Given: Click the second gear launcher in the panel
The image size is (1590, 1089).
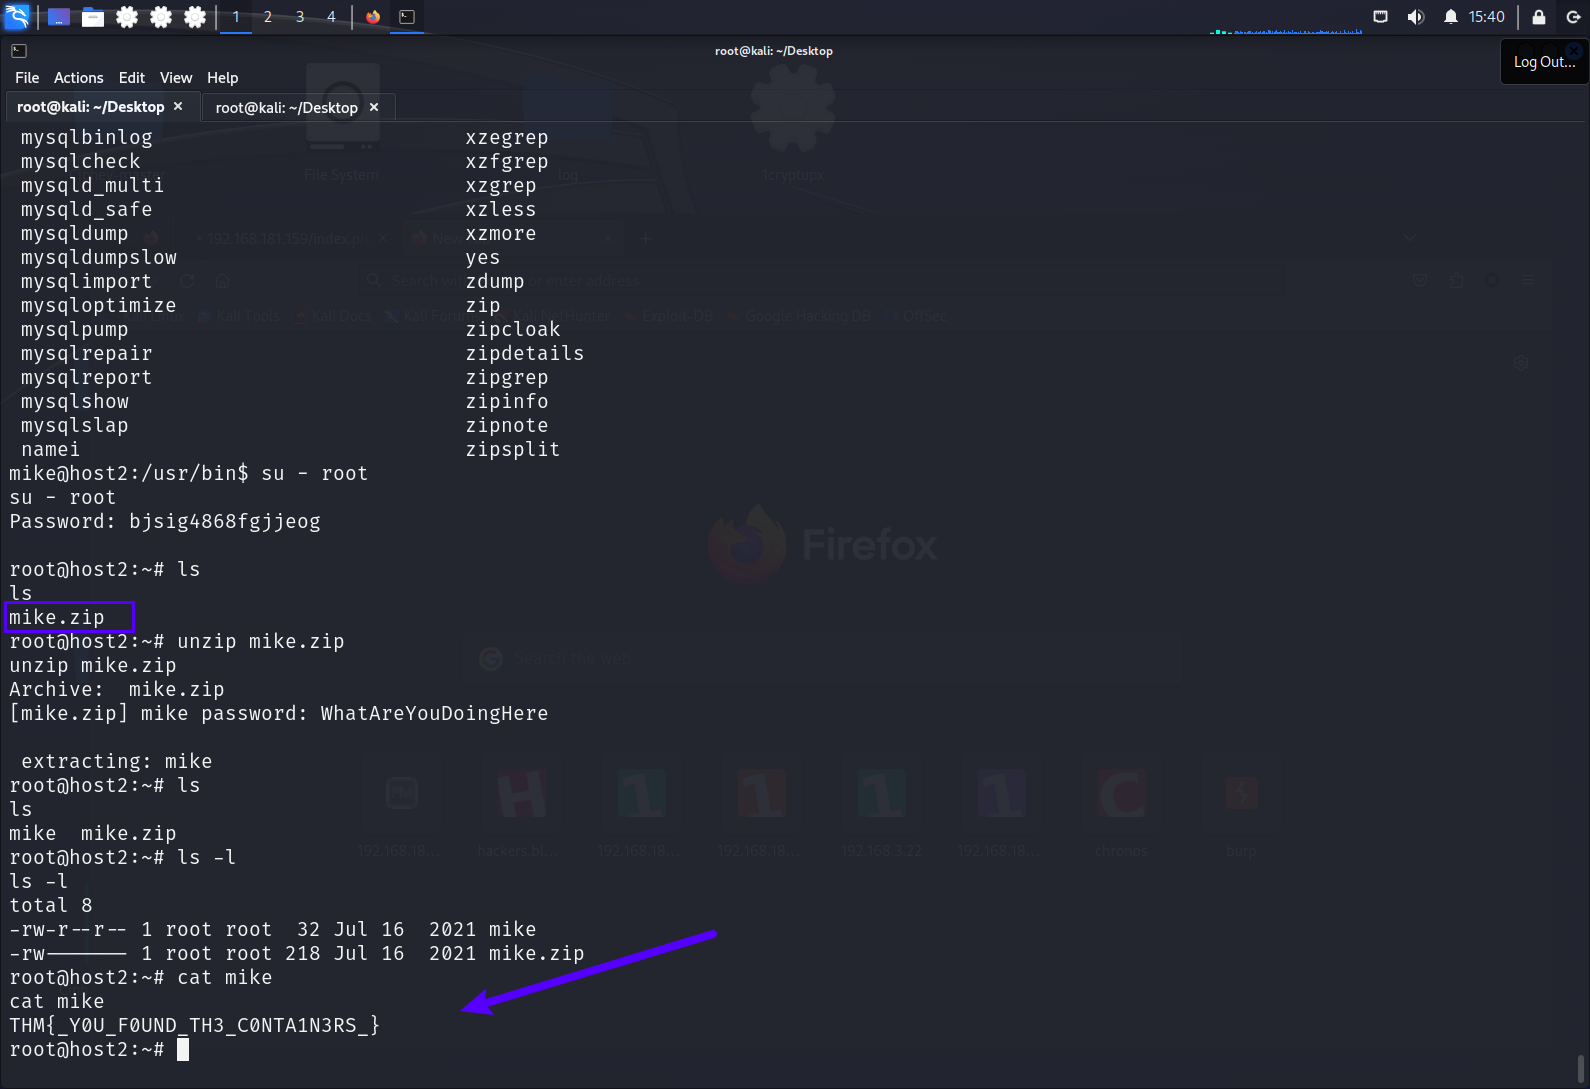Looking at the screenshot, I should (161, 17).
